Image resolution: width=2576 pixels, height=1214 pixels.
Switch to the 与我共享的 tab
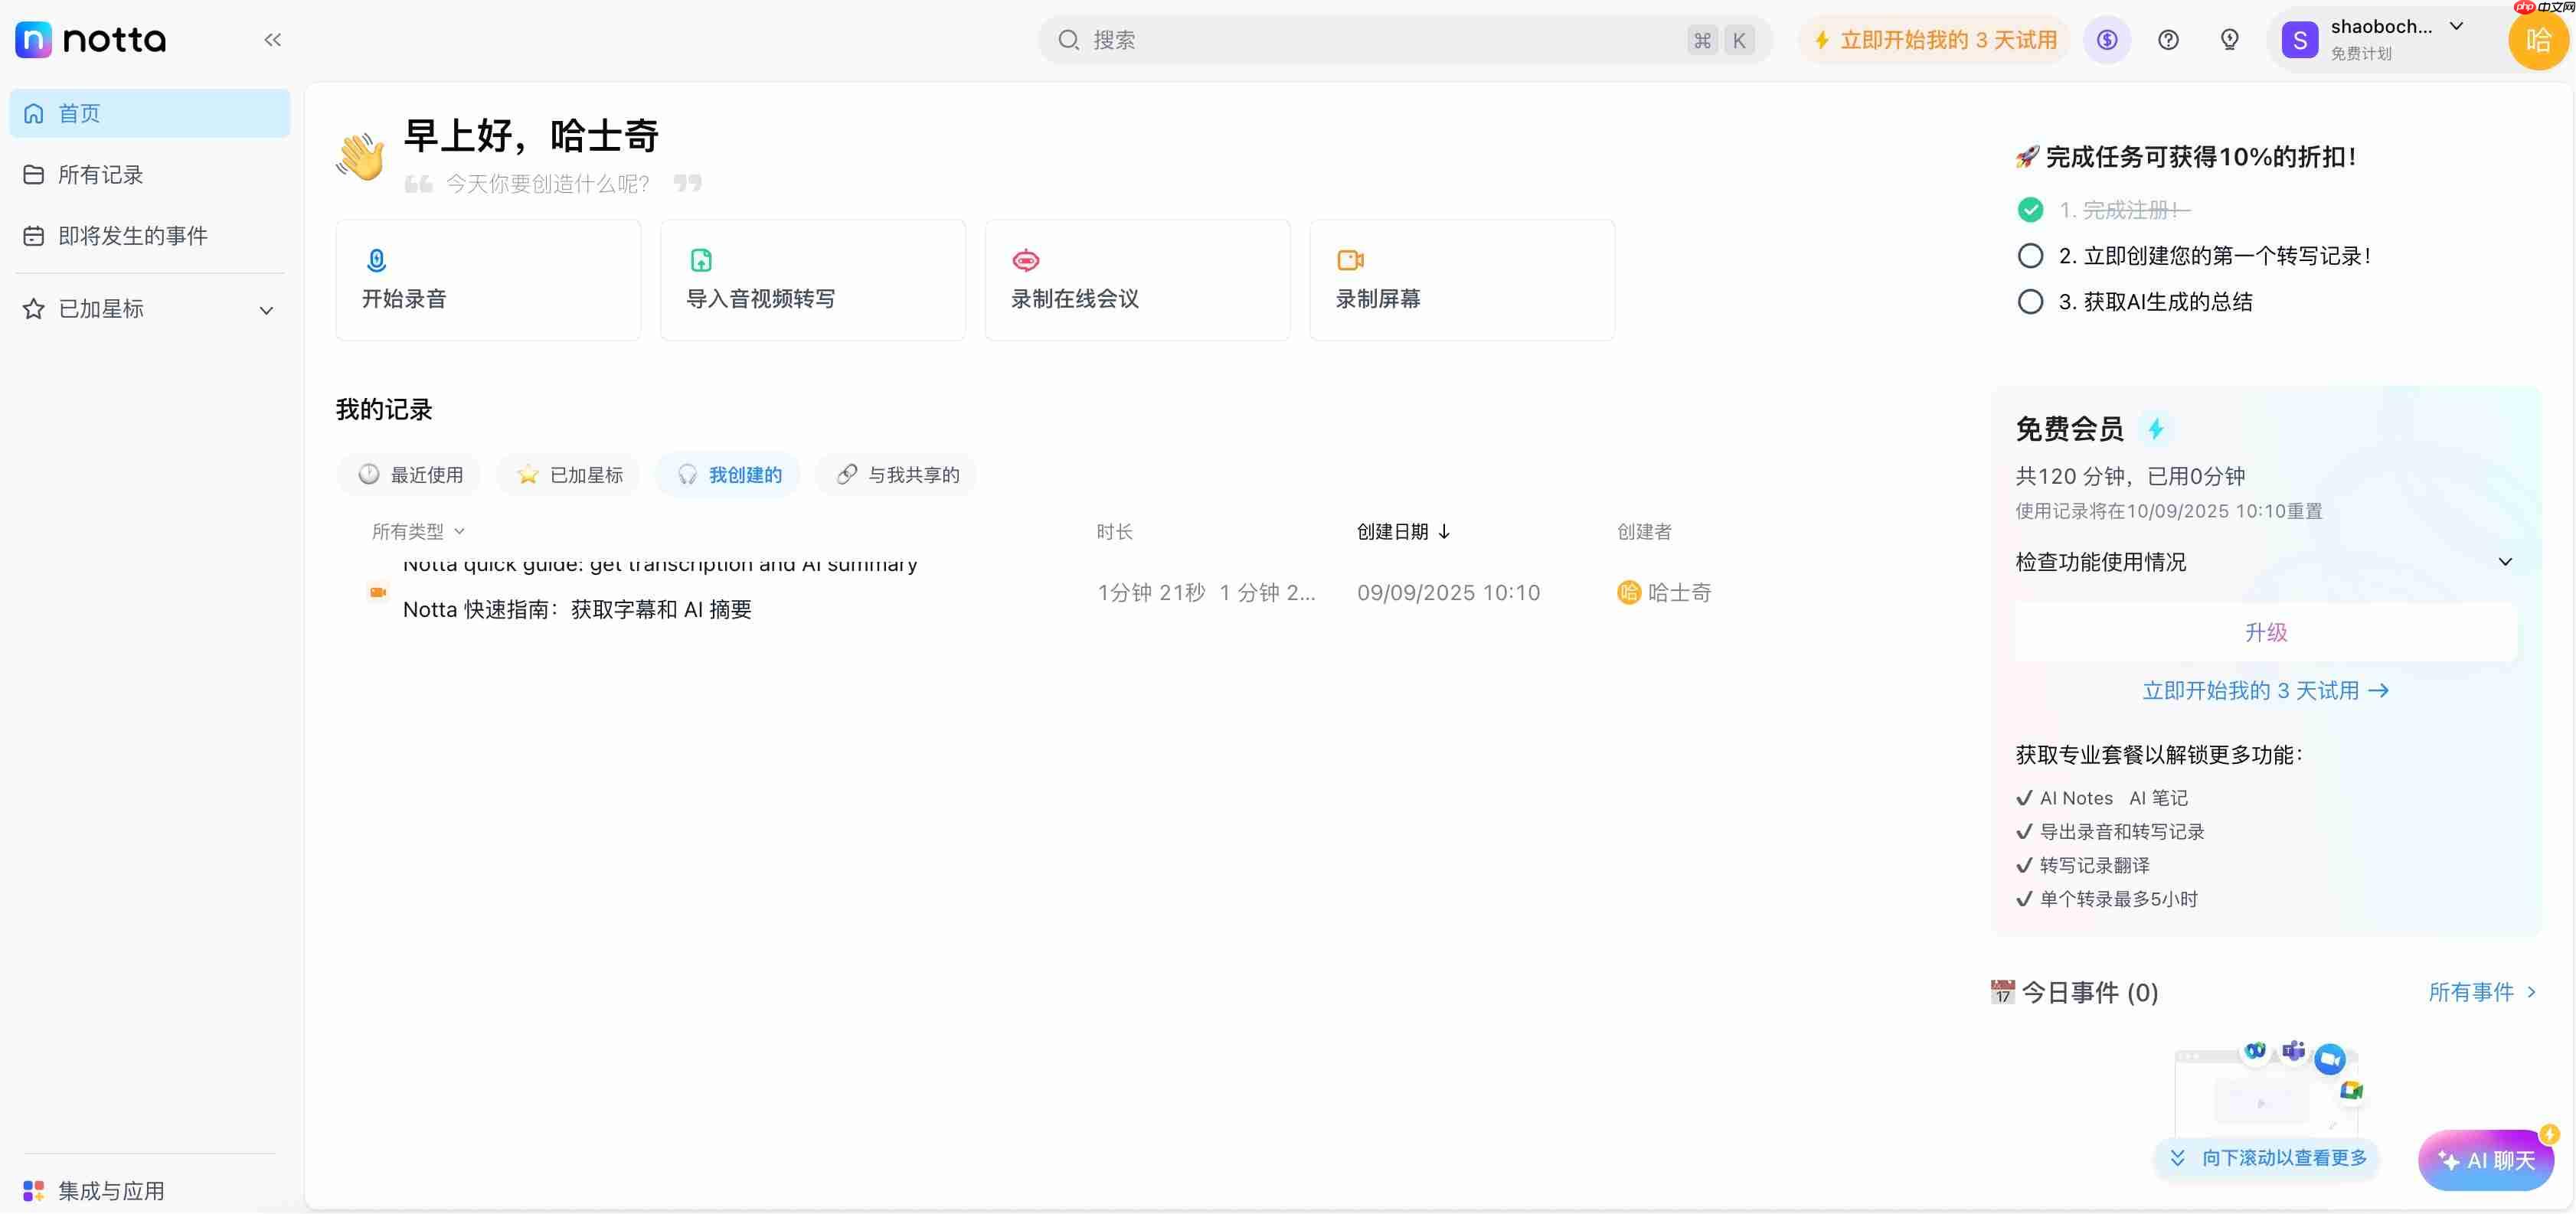click(x=895, y=474)
